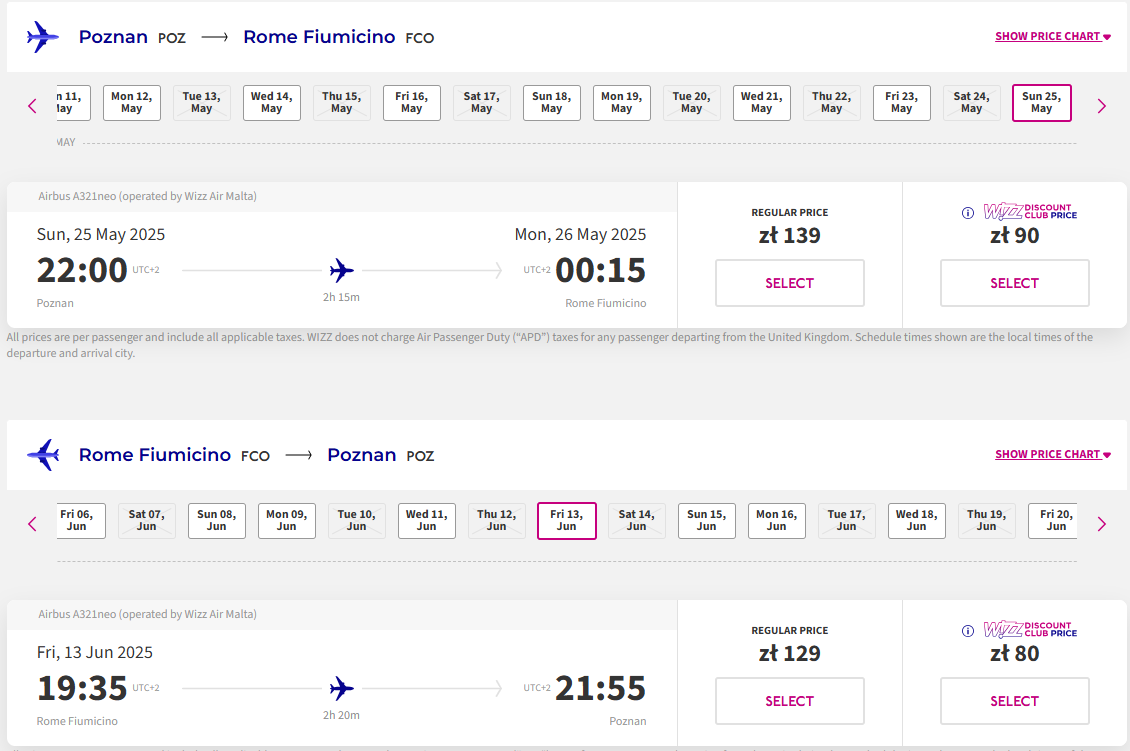Show earlier return dates with left arrow

(32, 524)
